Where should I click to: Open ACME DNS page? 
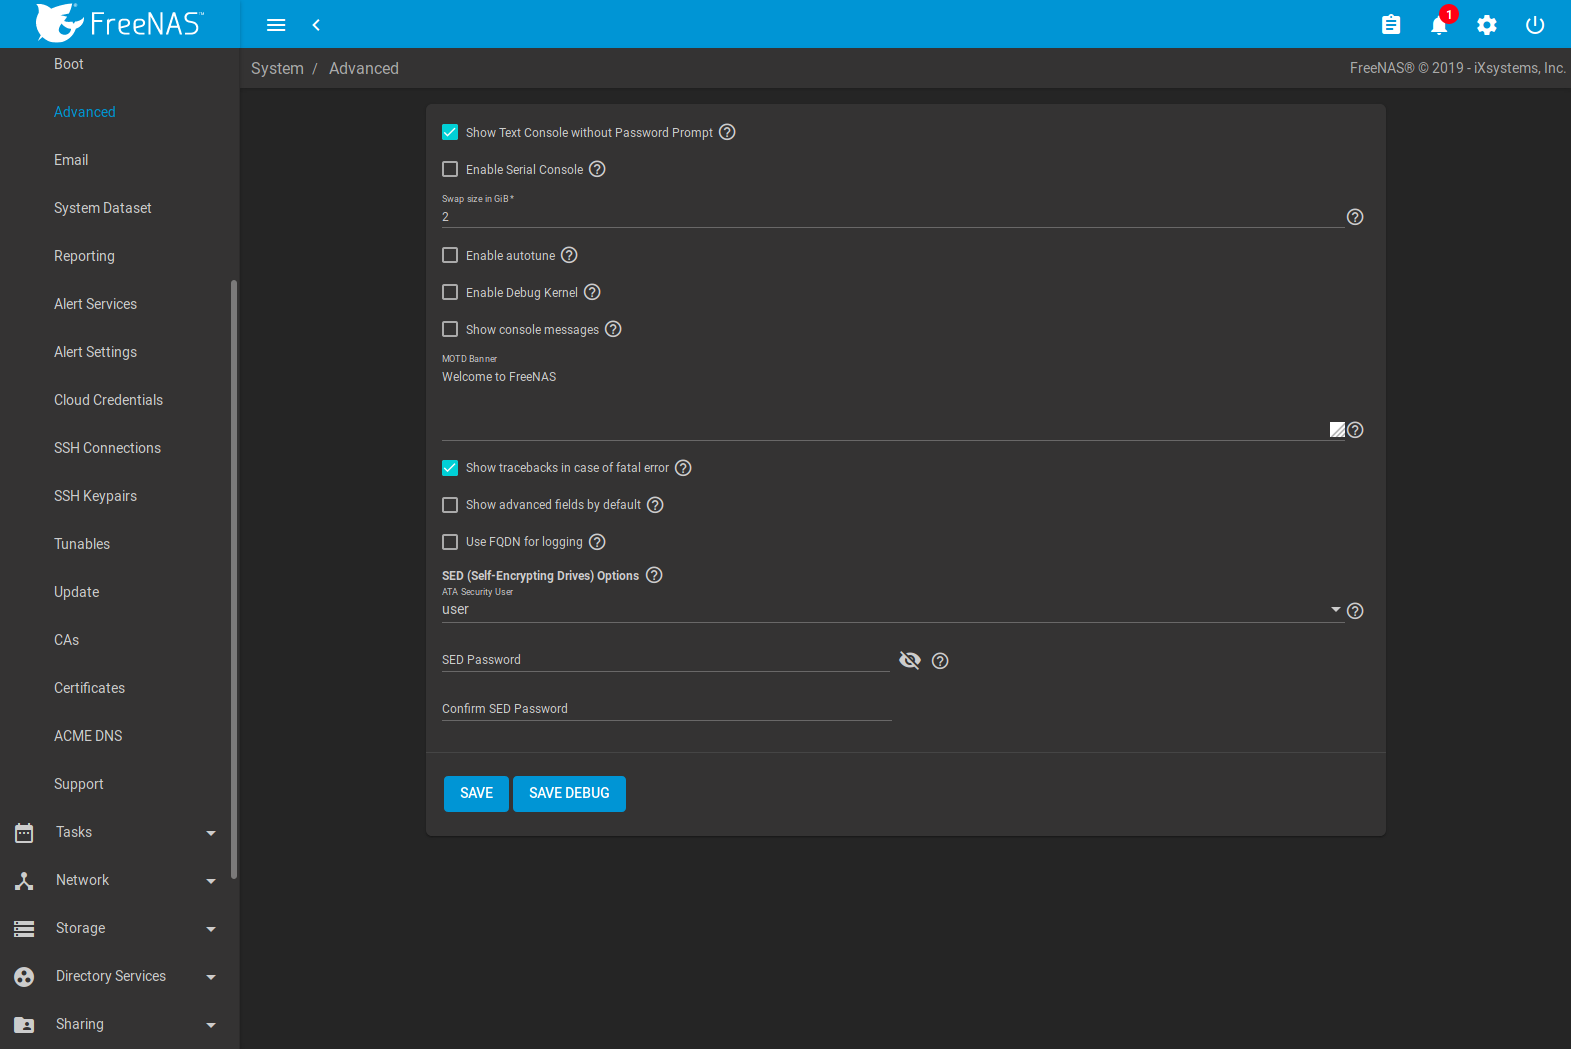88,736
